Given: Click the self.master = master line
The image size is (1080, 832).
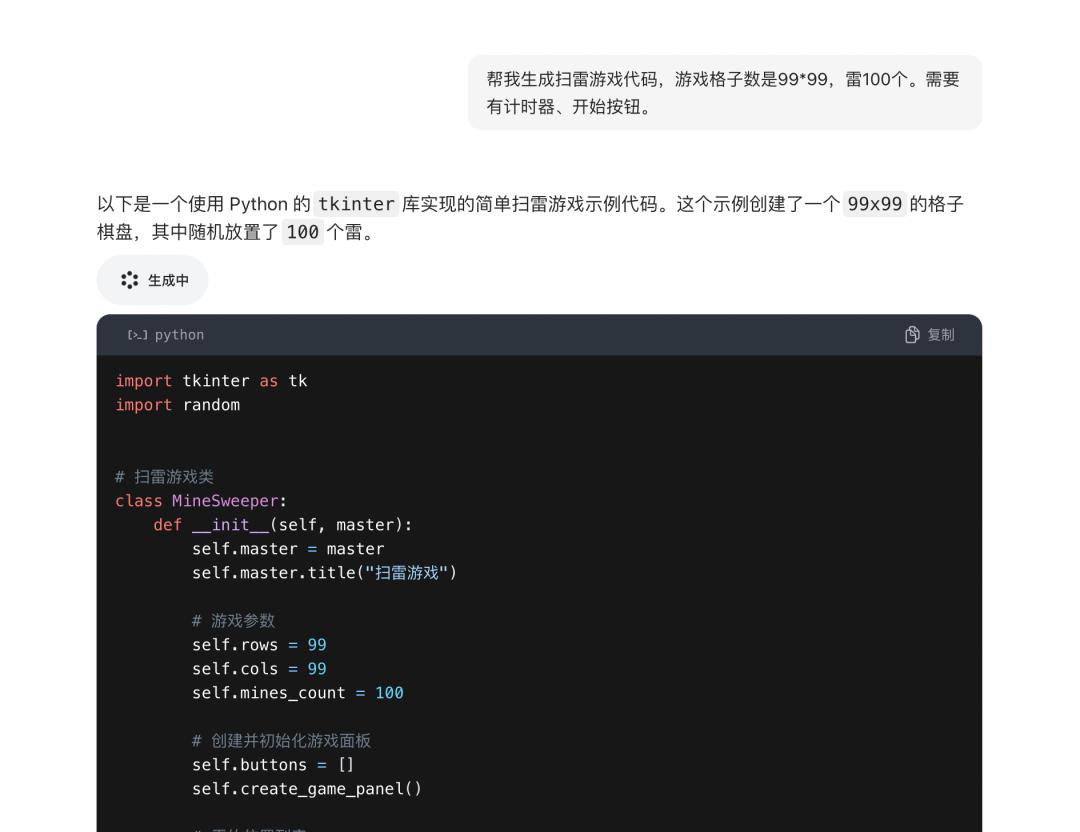Looking at the screenshot, I should [x=288, y=549].
